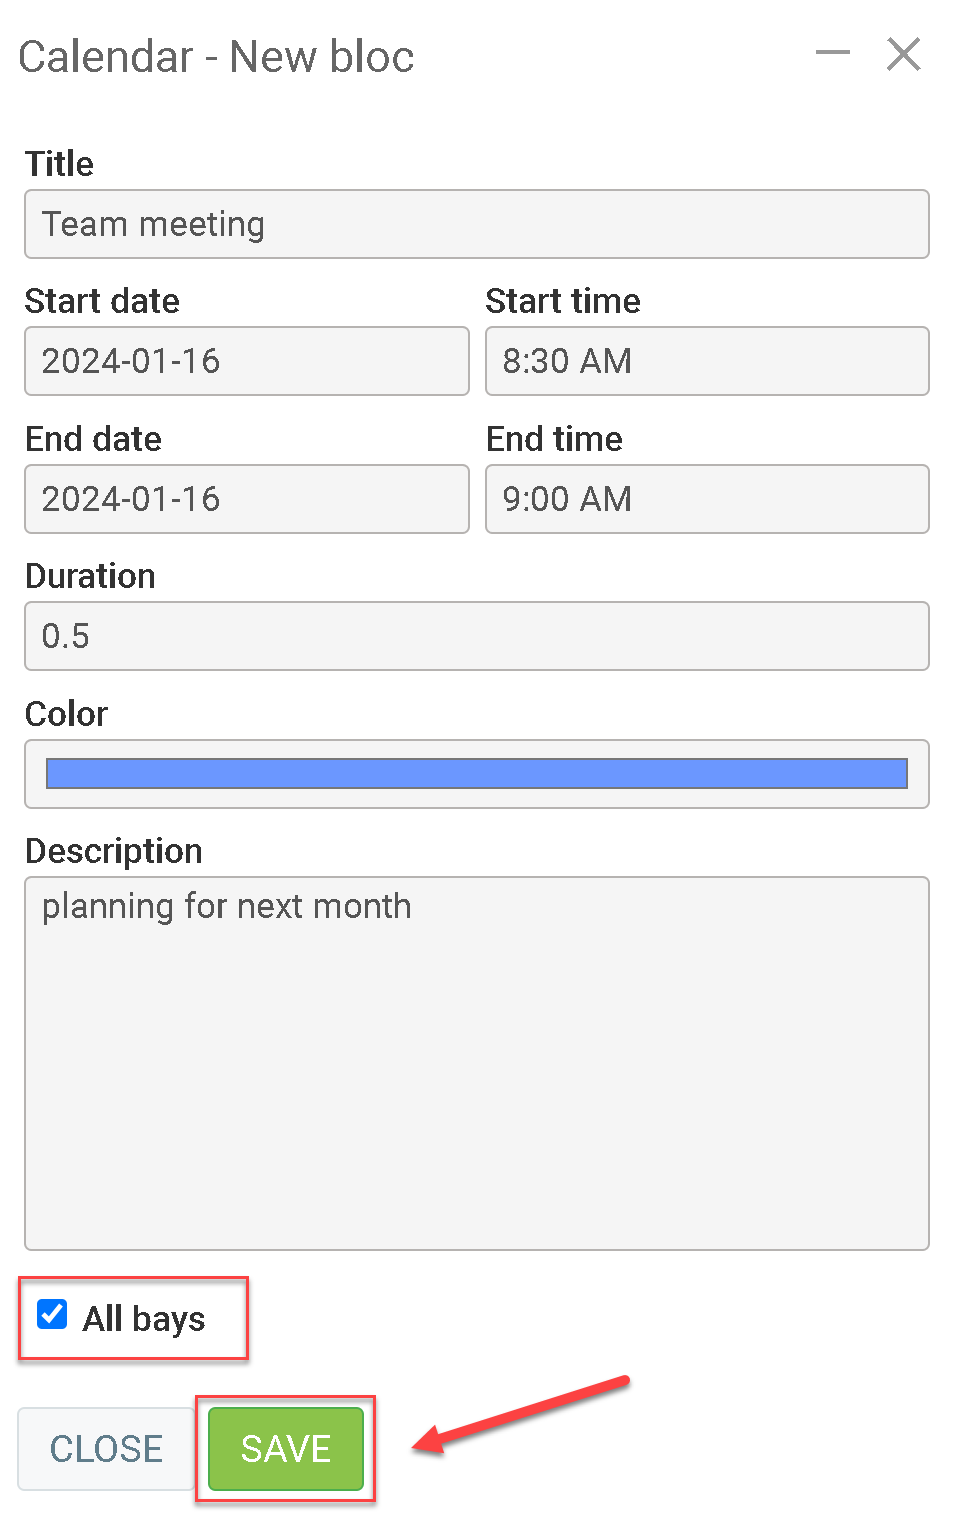Open the End date picker field
Image resolution: width=954 pixels, height=1513 pixels.
[246, 499]
